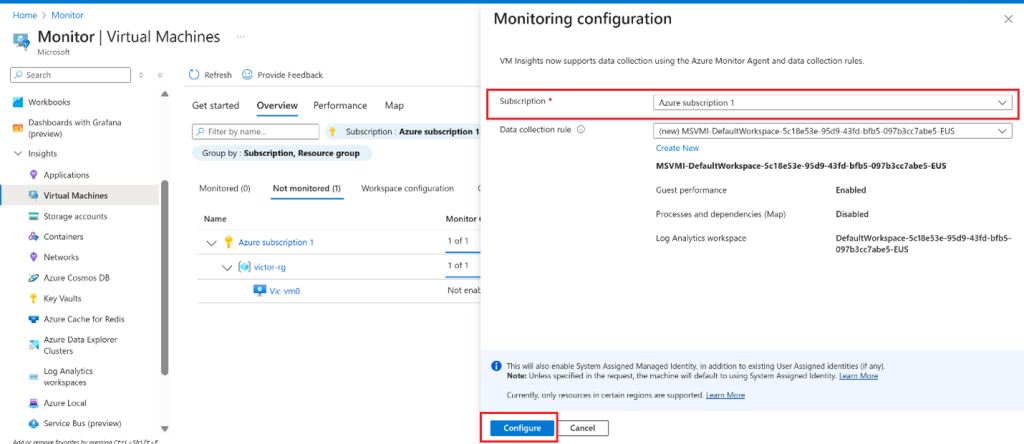Viewport: 1024px width, 444px height.
Task: Click the Monitor page header icon
Action: click(x=22, y=41)
